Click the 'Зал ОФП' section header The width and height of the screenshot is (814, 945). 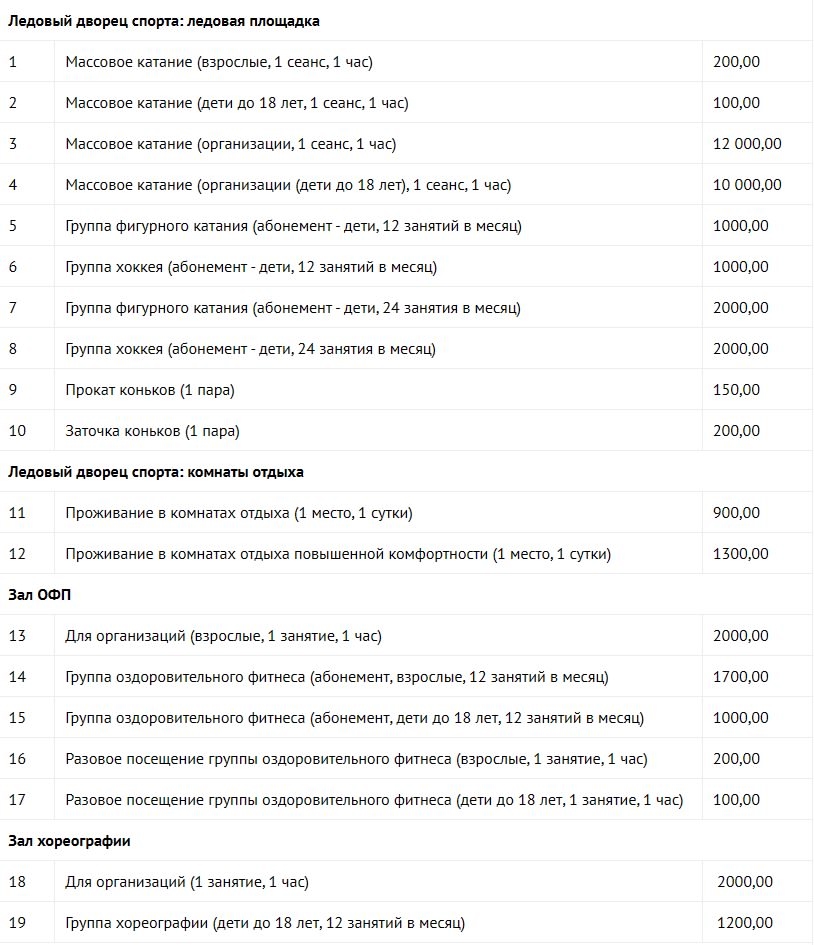coord(39,595)
